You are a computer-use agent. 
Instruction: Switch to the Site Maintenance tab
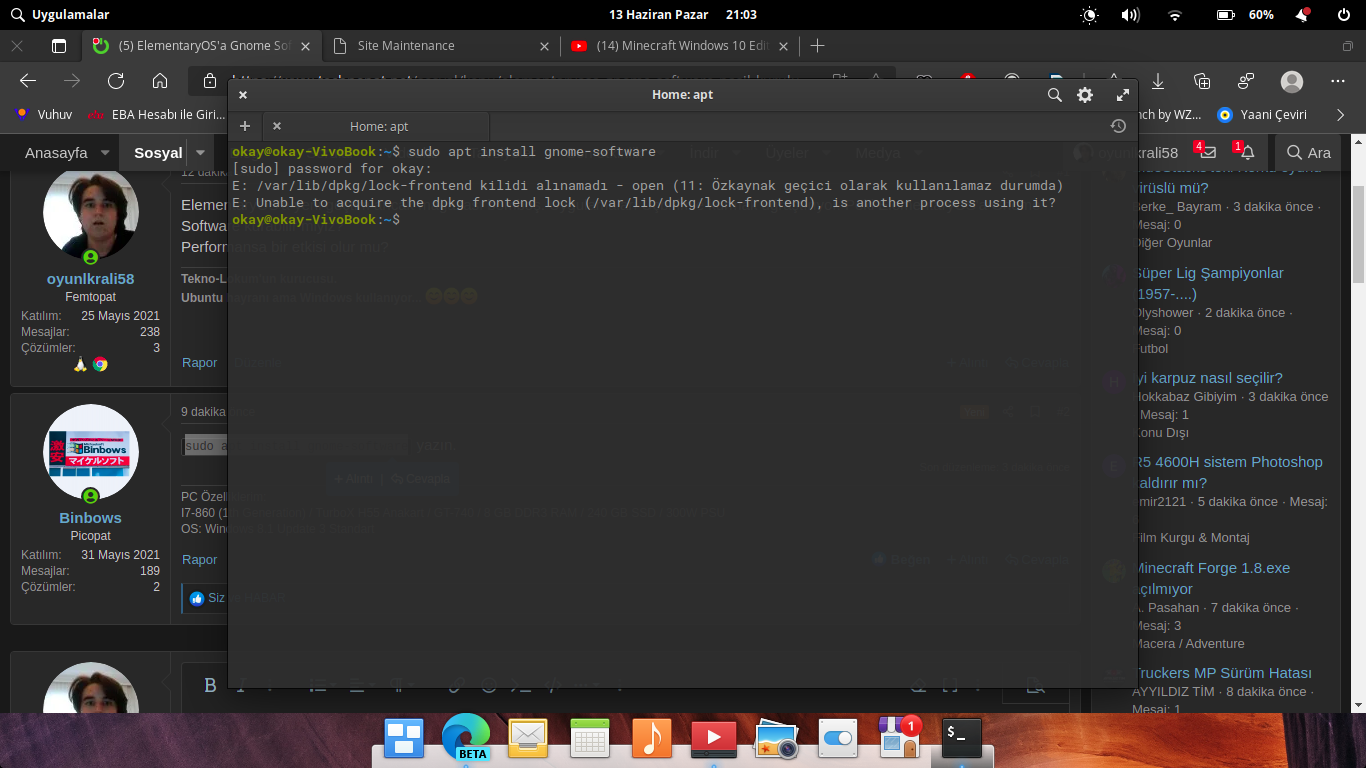click(x=441, y=45)
